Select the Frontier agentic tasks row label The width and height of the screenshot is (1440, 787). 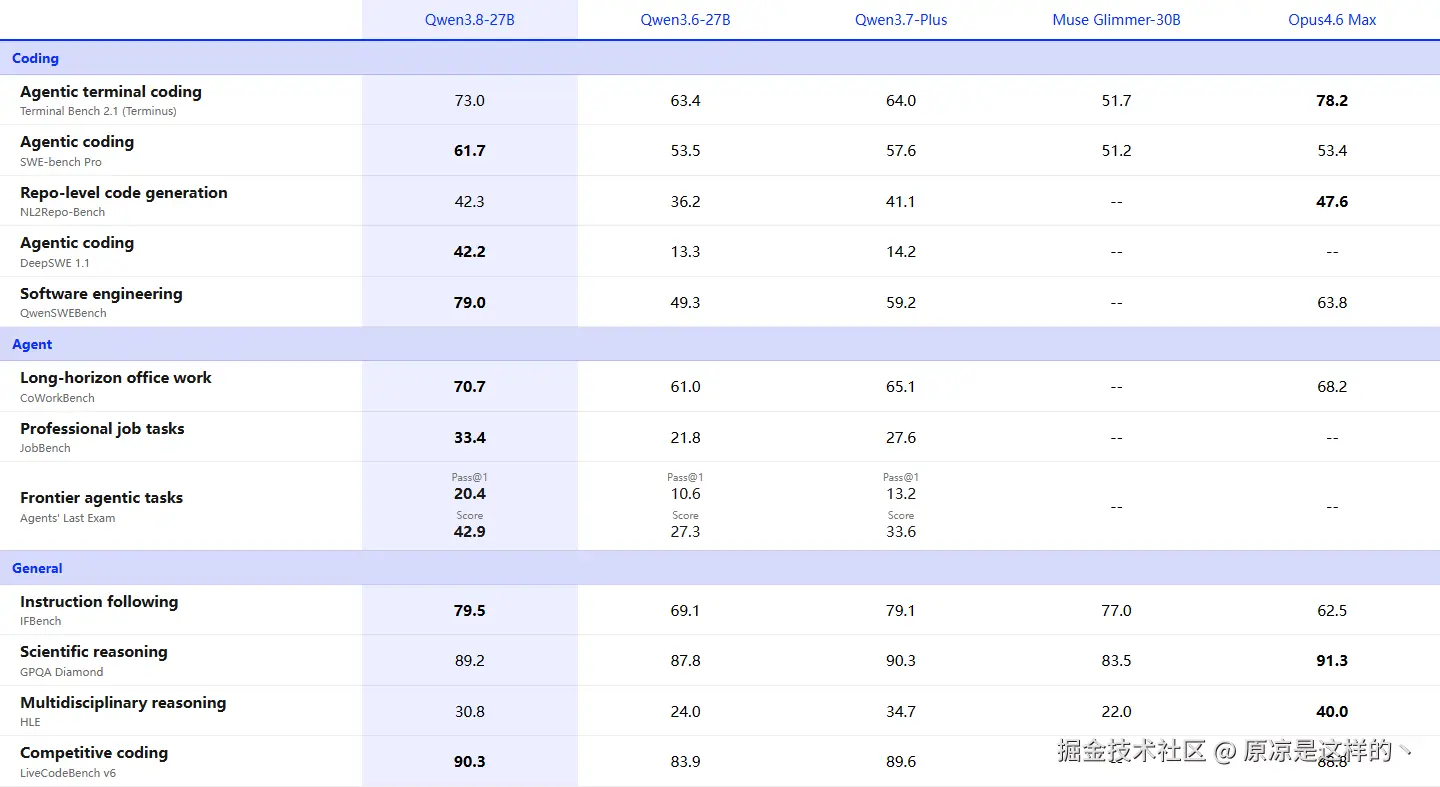pos(101,498)
